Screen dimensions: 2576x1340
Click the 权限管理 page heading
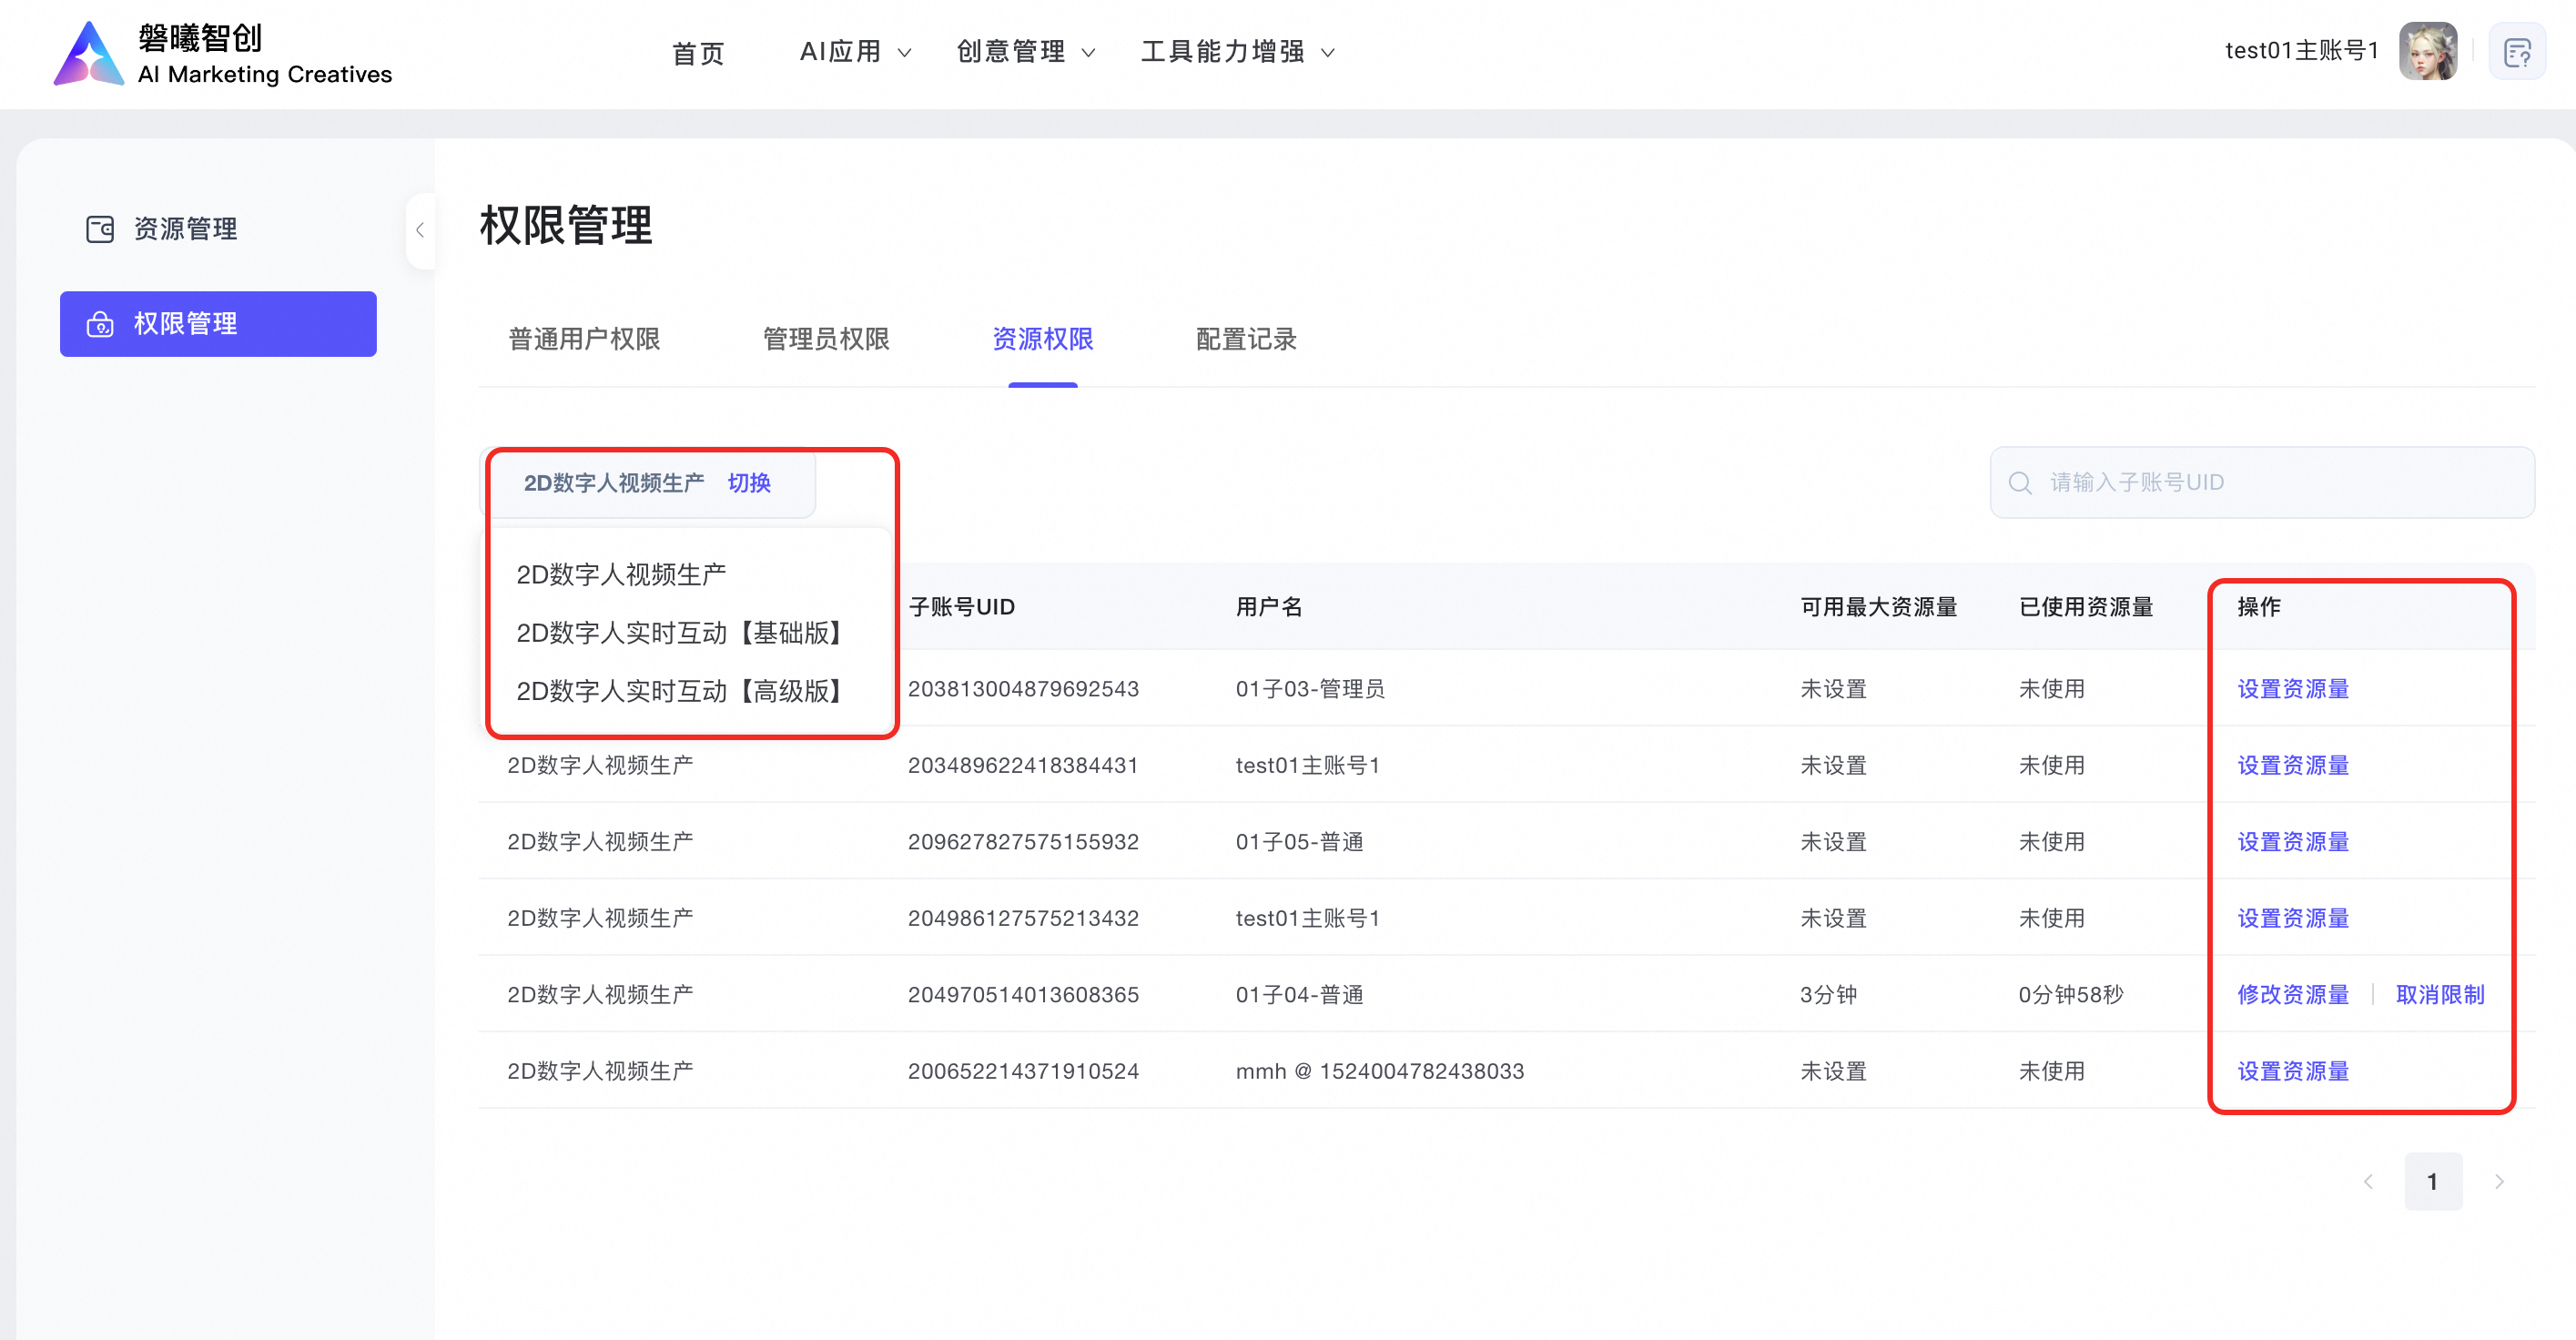pyautogui.click(x=566, y=225)
